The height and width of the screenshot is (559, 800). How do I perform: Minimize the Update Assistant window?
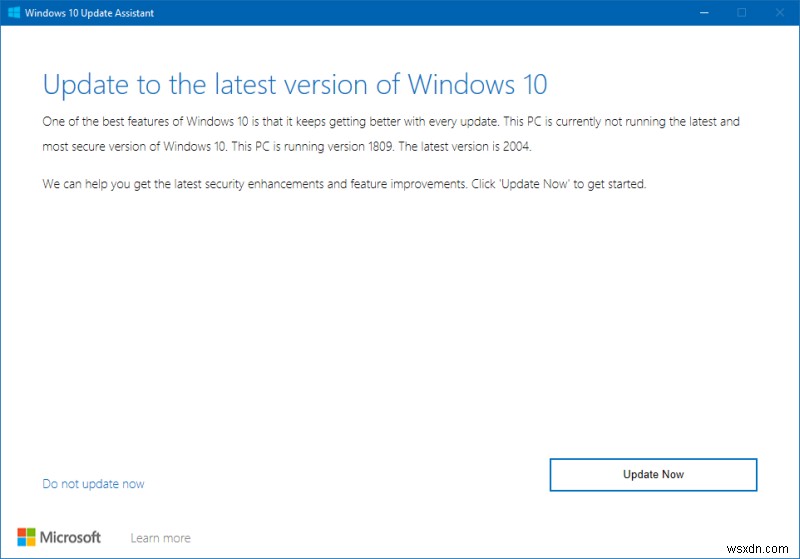coord(704,13)
